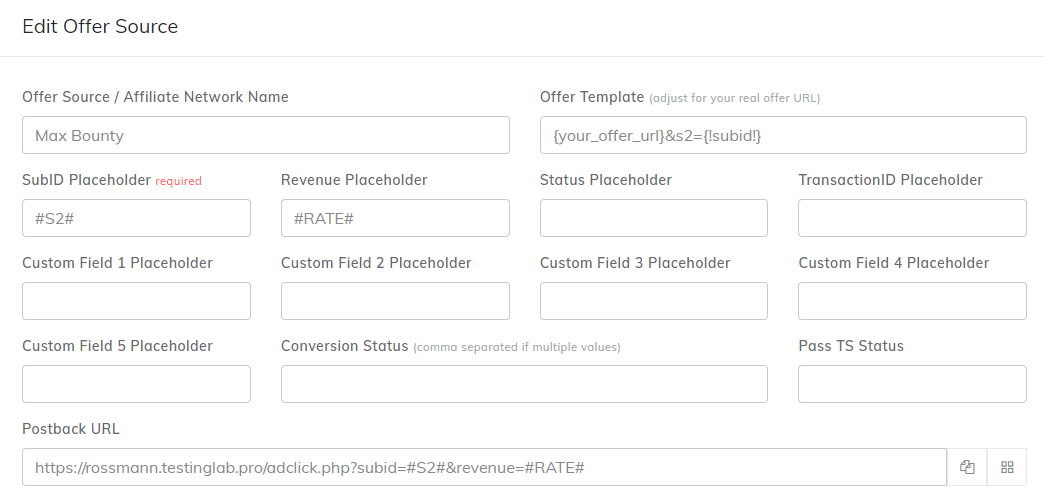Click the '(adjust for your real offer URL)' hint

[735, 99]
